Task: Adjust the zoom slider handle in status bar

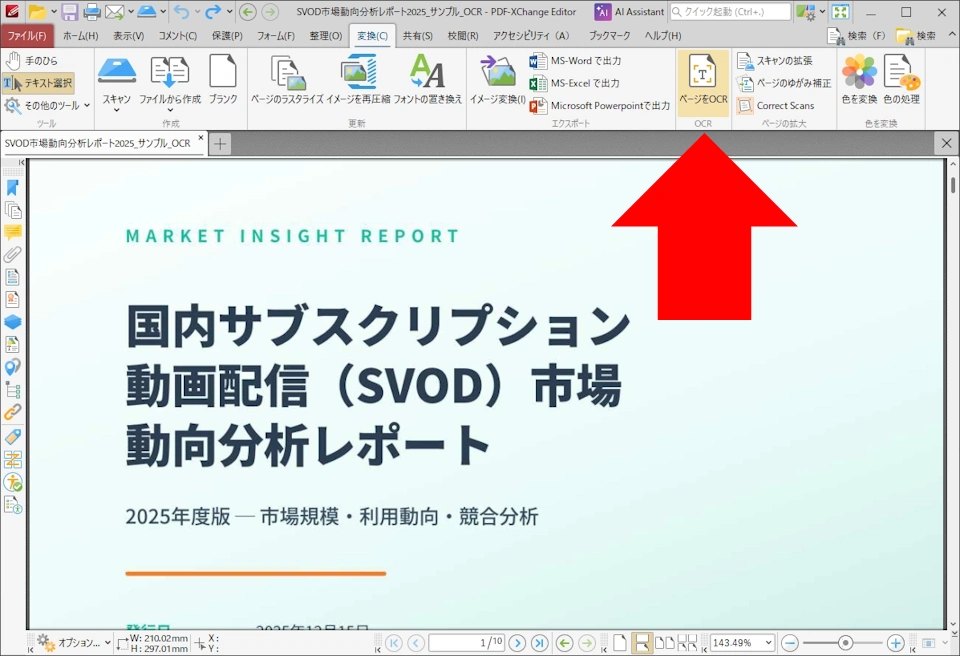Action: pos(846,643)
